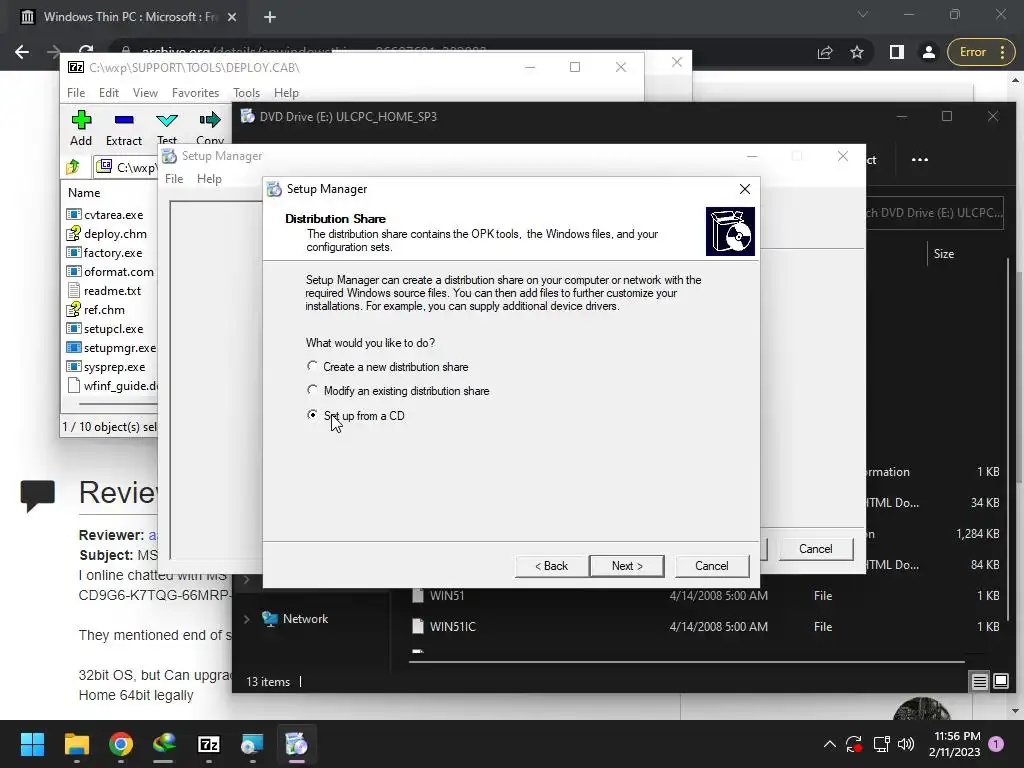Go back in the Chrome browser
The image size is (1024, 768).
pyautogui.click(x=22, y=52)
